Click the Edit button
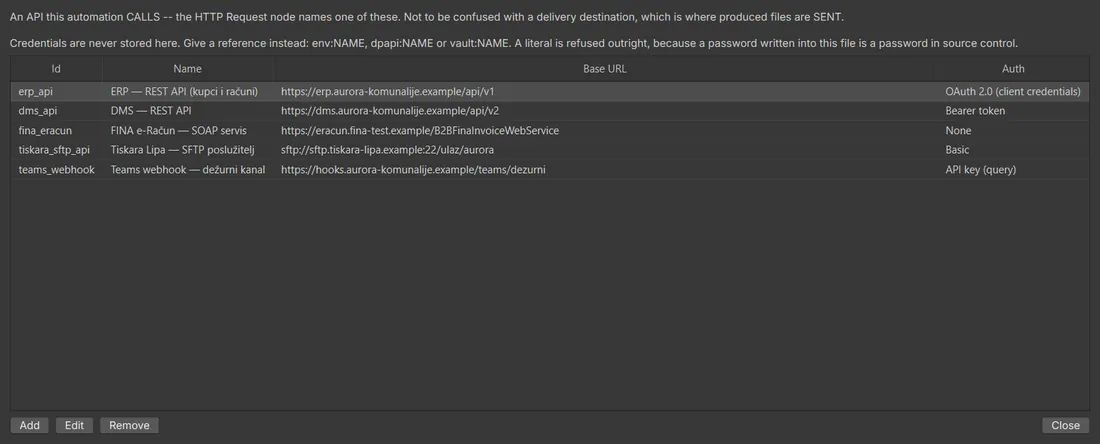Screen dimensions: 1100x444 [74, 425]
